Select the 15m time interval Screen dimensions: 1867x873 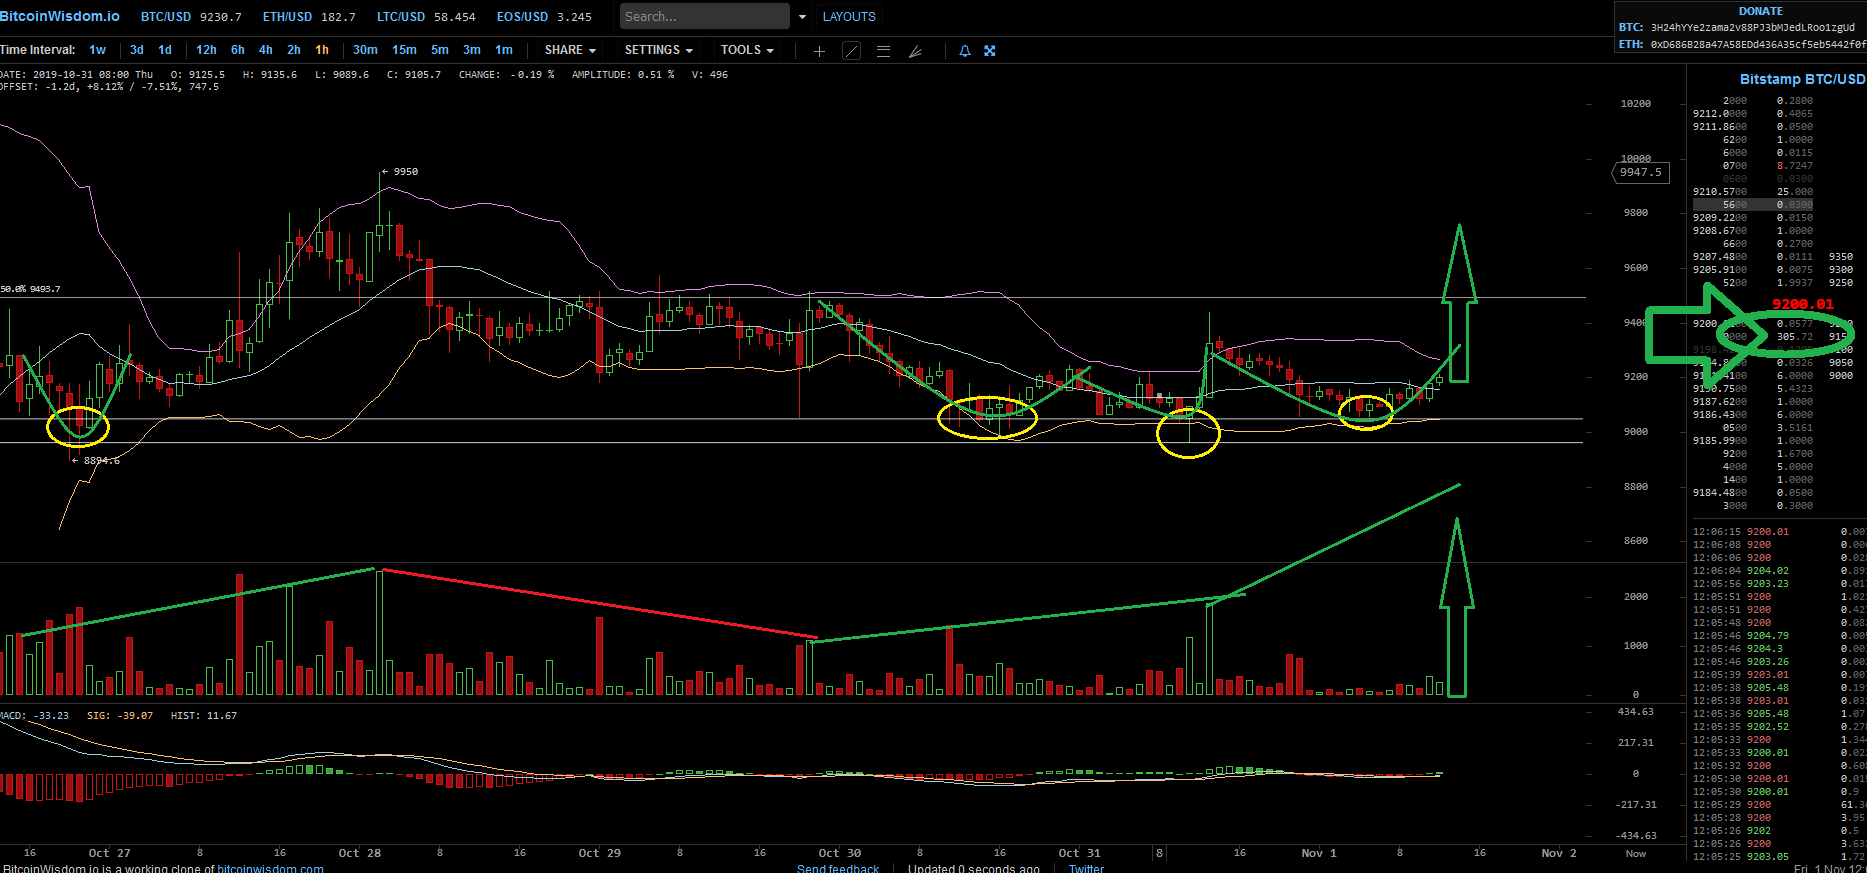(404, 50)
